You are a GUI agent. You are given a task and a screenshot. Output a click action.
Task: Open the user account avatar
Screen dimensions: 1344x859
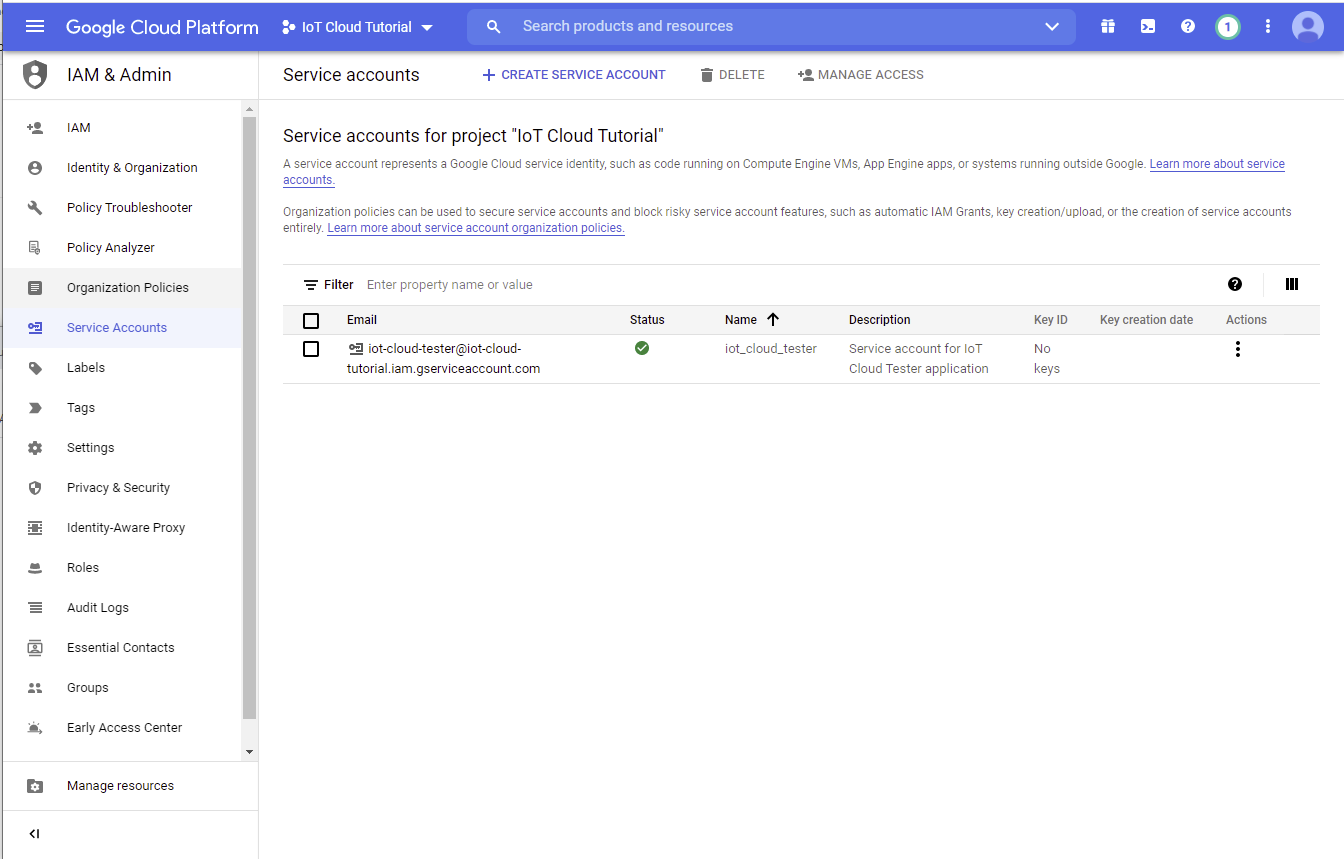[x=1308, y=27]
